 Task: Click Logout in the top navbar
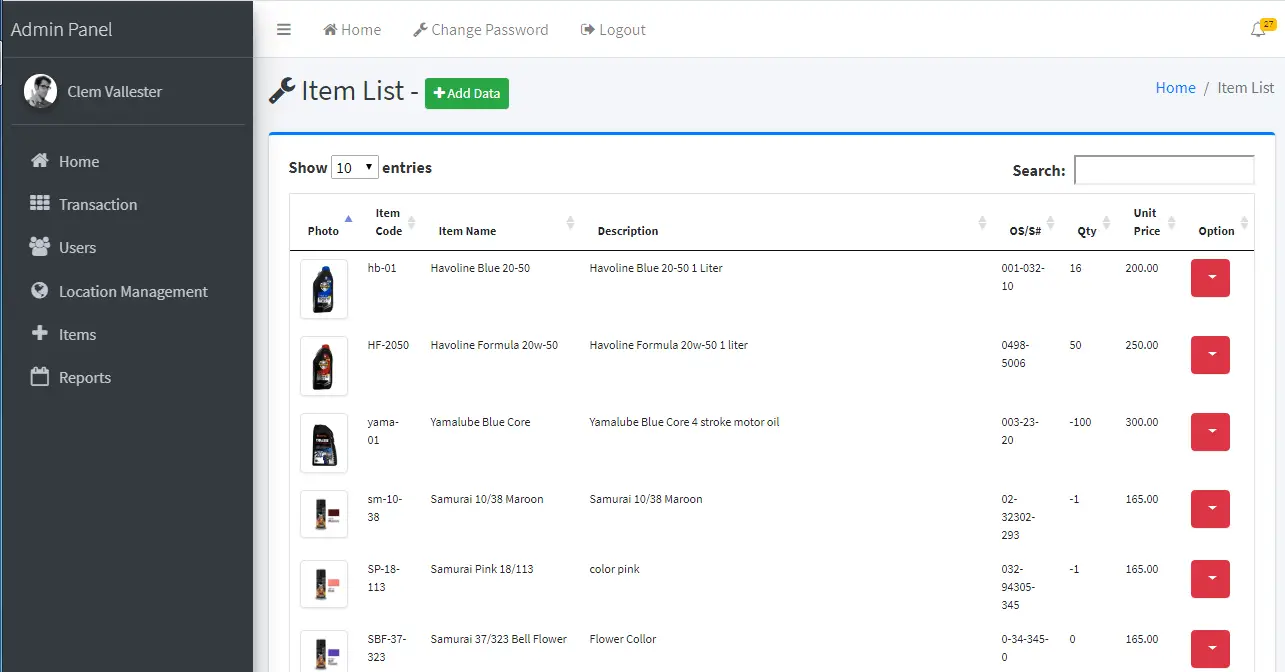pyautogui.click(x=613, y=30)
